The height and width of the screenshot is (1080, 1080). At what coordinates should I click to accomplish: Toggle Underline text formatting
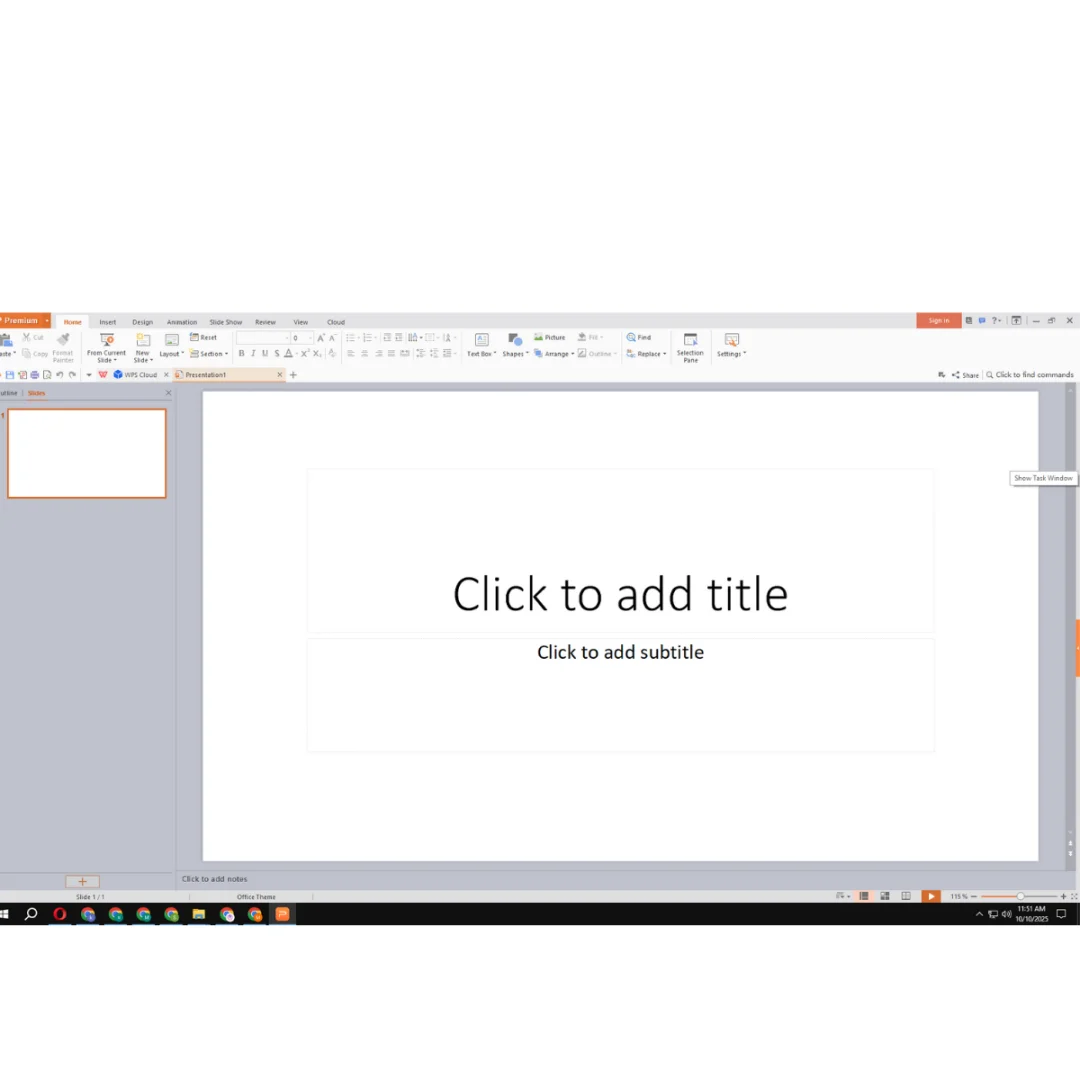click(265, 354)
